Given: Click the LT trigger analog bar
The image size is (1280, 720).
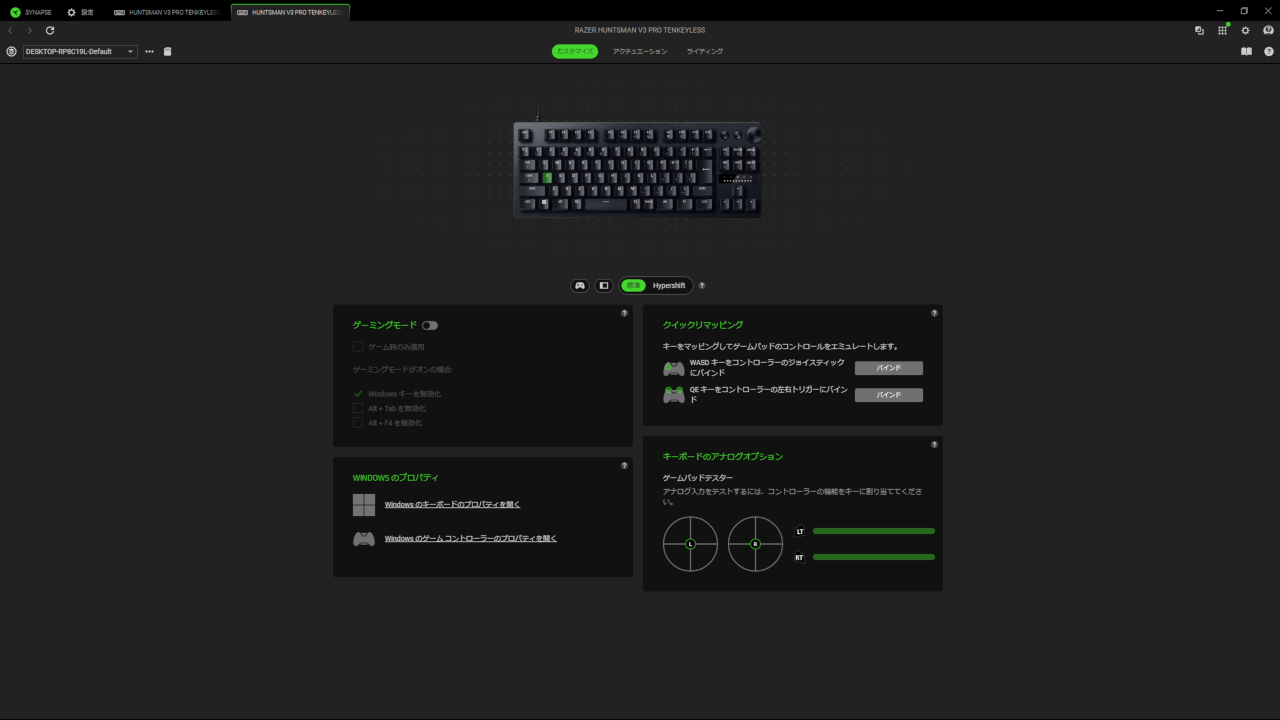Looking at the screenshot, I should [x=874, y=531].
